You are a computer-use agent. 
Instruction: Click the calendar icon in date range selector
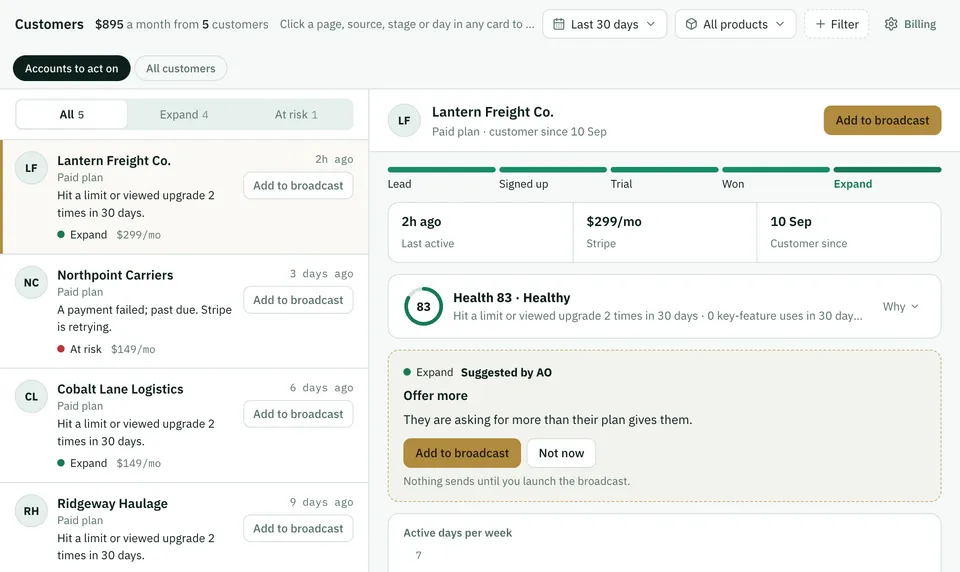pyautogui.click(x=558, y=24)
